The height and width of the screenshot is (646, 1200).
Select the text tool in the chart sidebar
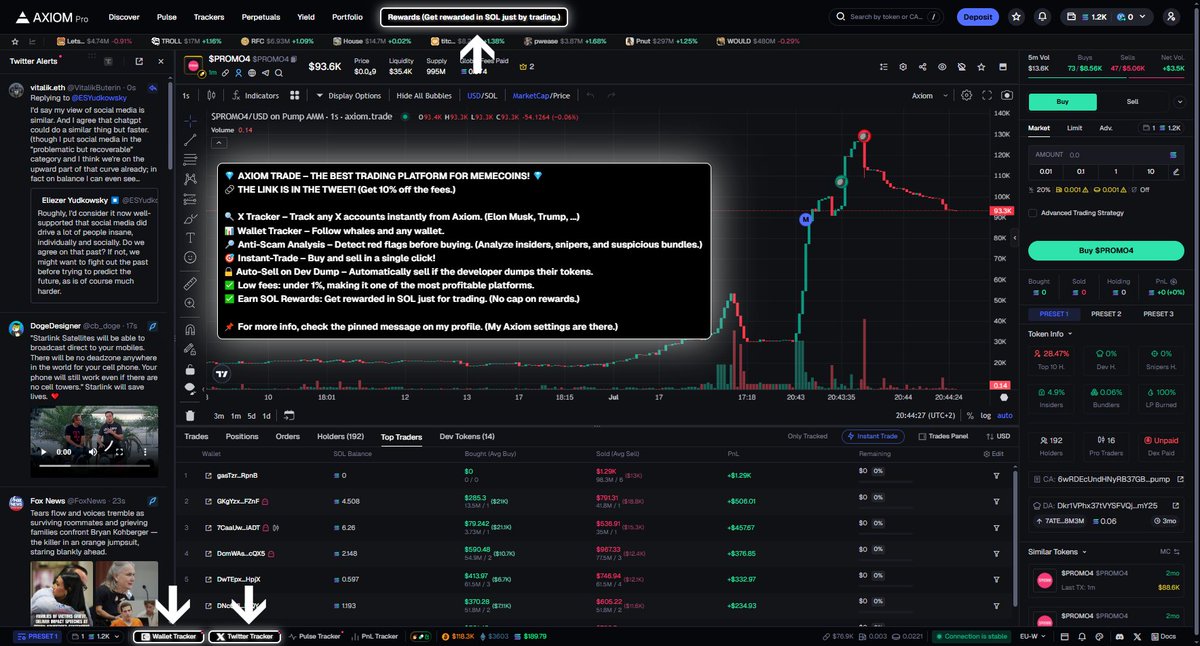click(x=190, y=237)
